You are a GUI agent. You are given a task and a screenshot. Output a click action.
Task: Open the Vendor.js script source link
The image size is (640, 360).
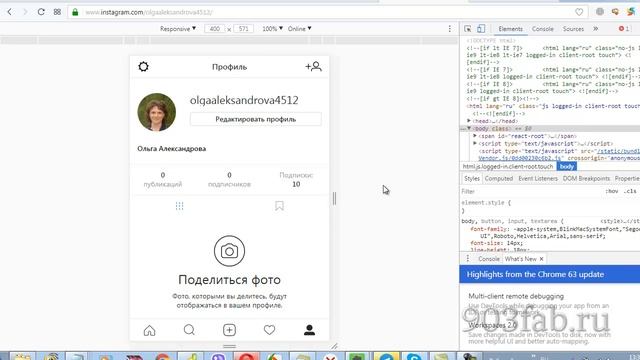[x=520, y=158]
